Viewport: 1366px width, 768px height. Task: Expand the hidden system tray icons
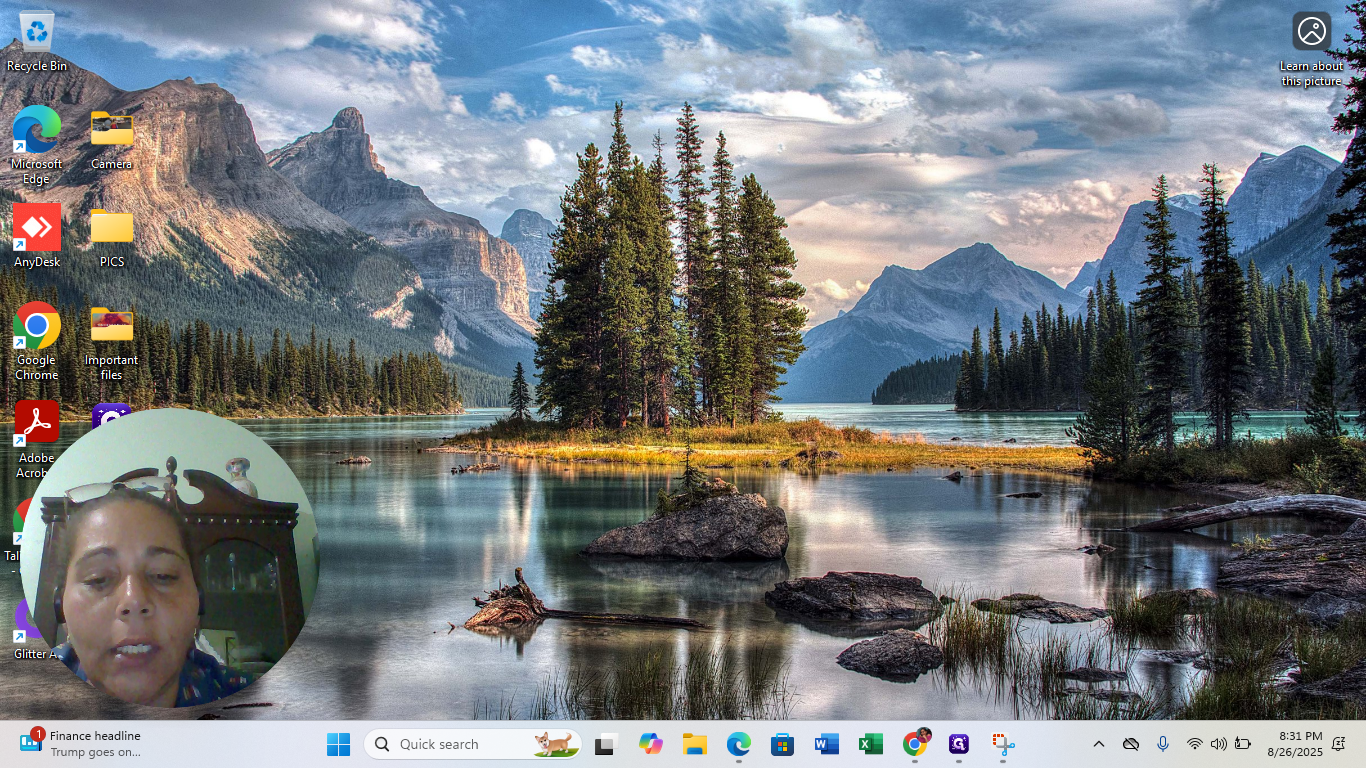pyautogui.click(x=1098, y=744)
